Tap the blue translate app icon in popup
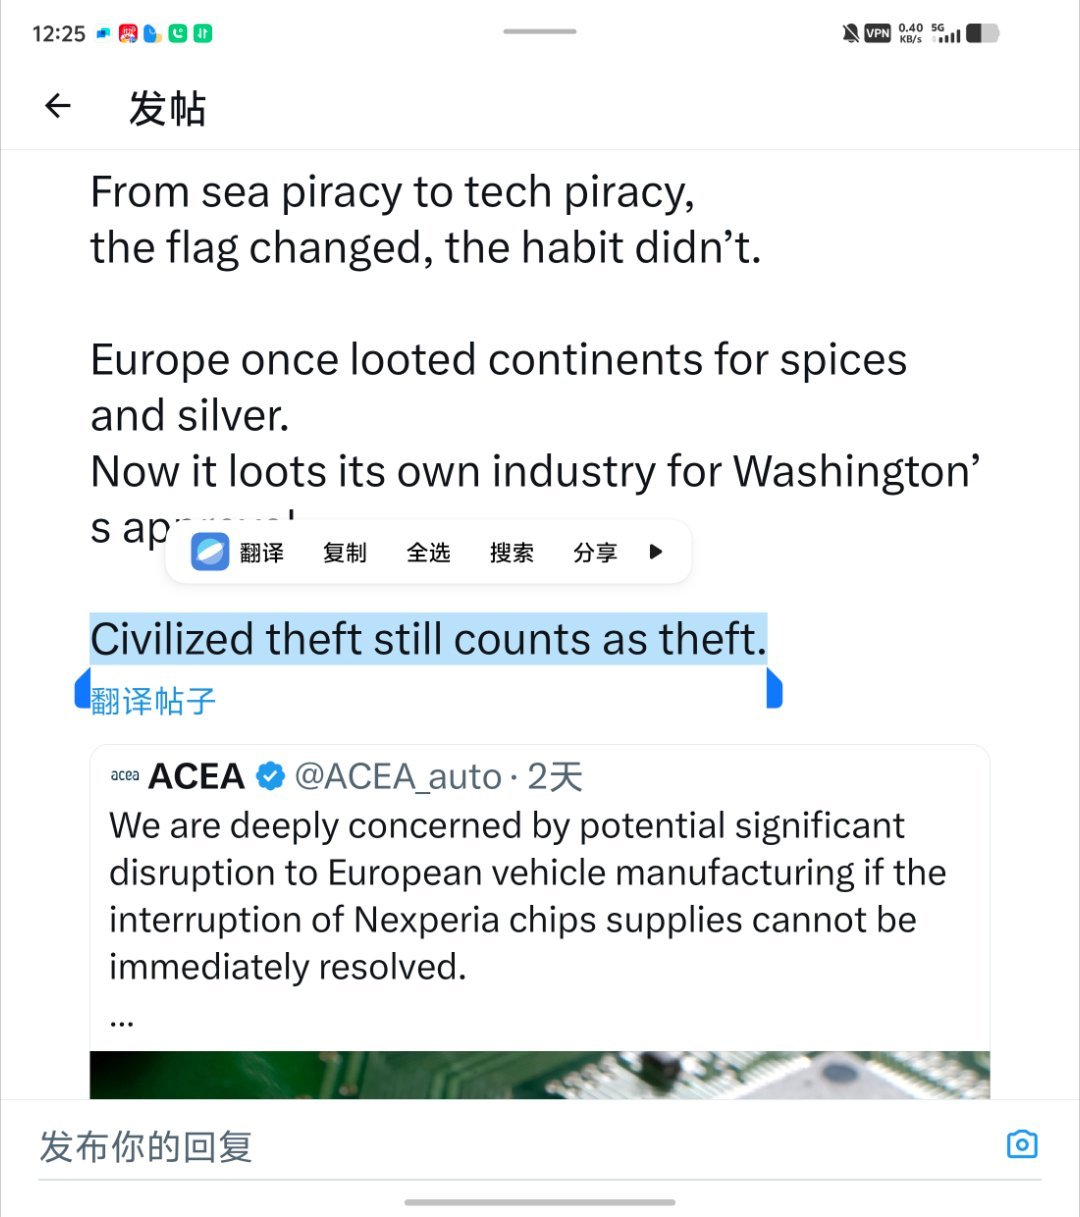This screenshot has height=1217, width=1080. (x=210, y=552)
